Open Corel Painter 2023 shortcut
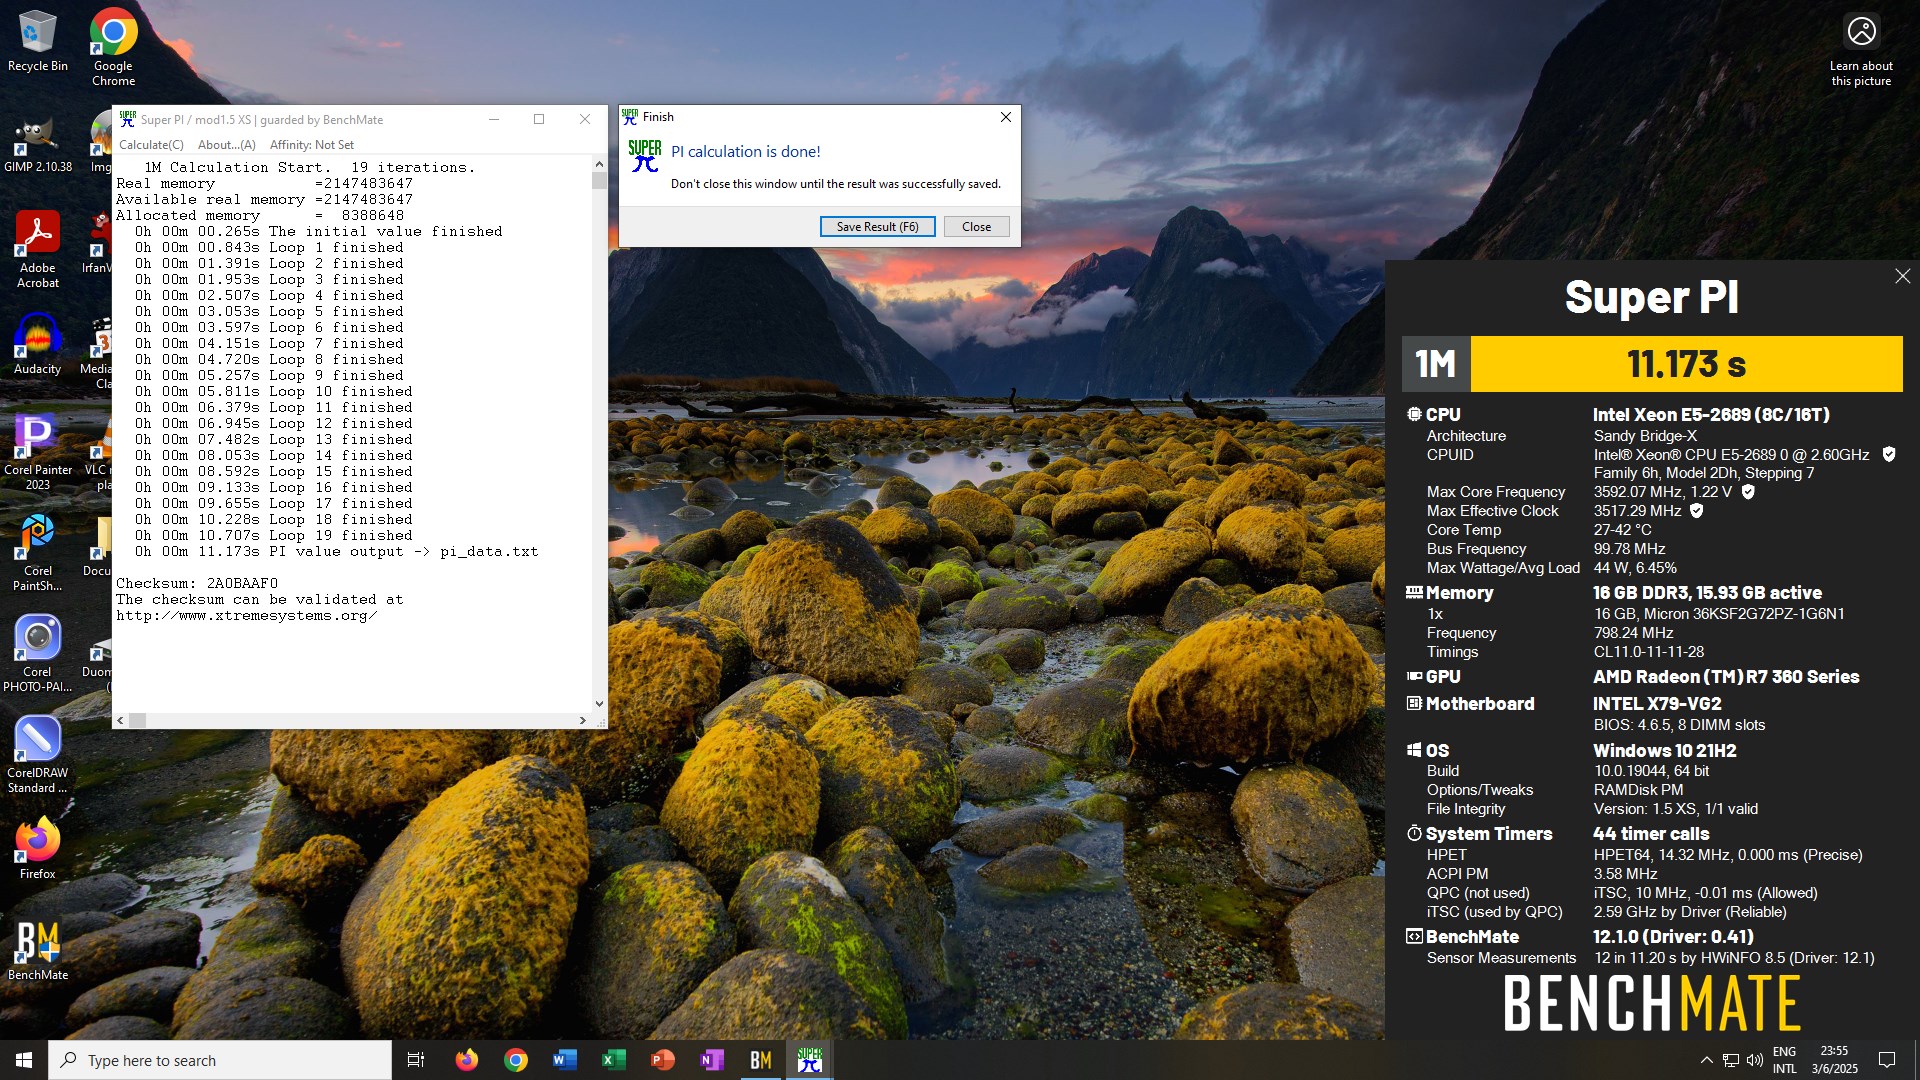Screen dimensions: 1920x1080 click(38, 451)
